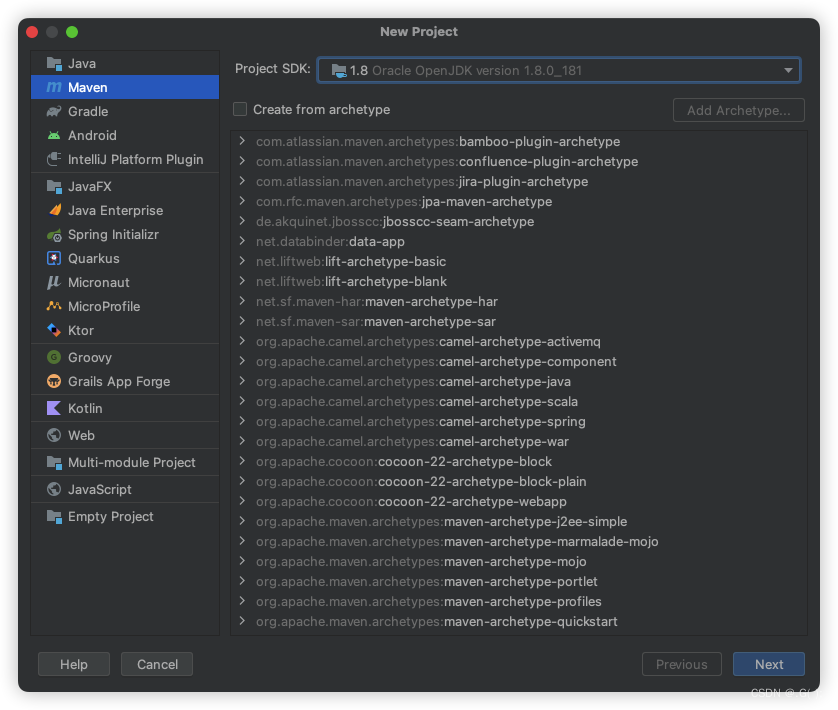The image size is (838, 710).
Task: Select the Java folder icon in sidebar
Action: (x=54, y=64)
